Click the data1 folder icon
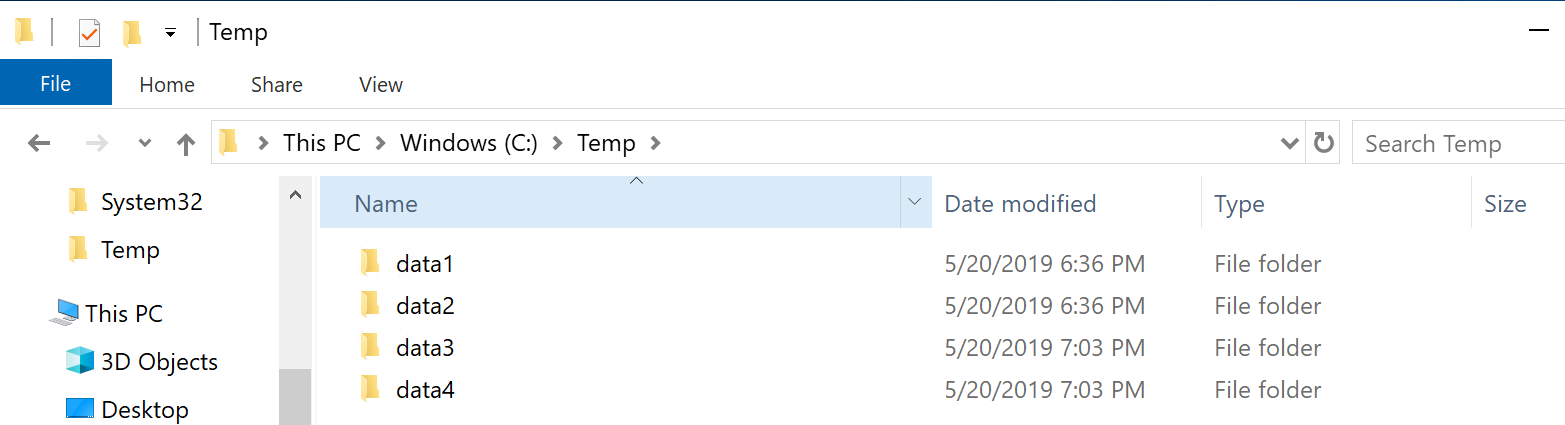 coord(371,264)
